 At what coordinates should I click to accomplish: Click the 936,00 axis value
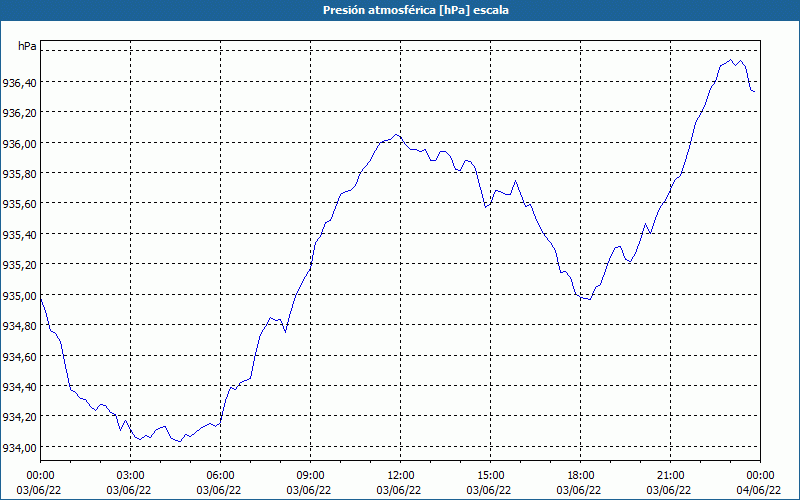pyautogui.click(x=19, y=143)
